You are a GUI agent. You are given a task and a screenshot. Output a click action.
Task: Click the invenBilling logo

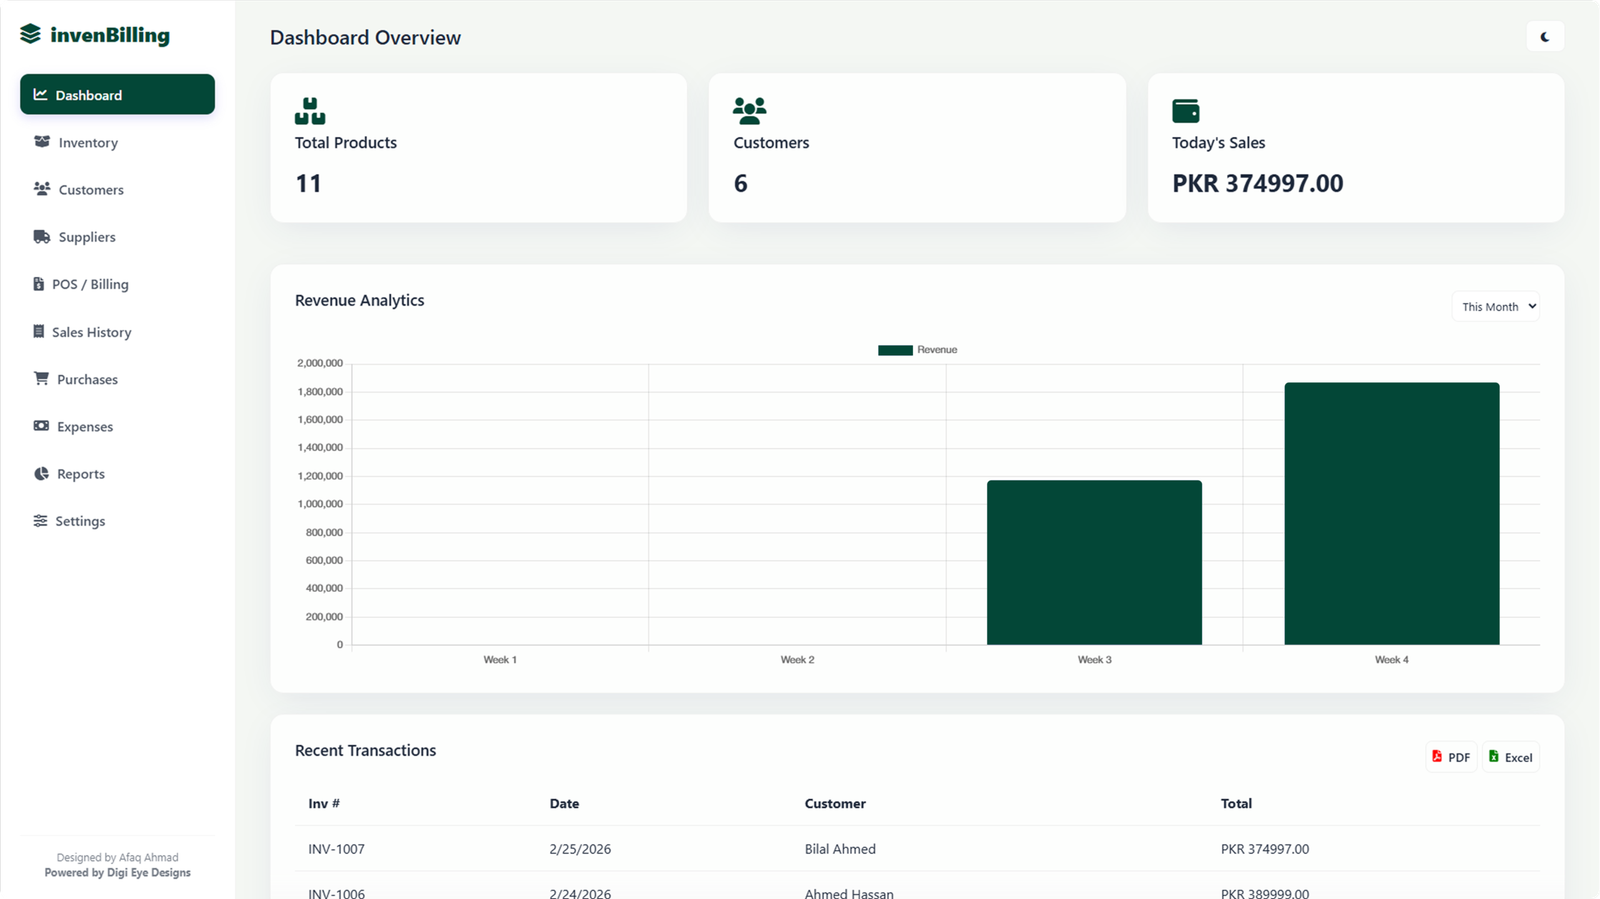pos(95,35)
